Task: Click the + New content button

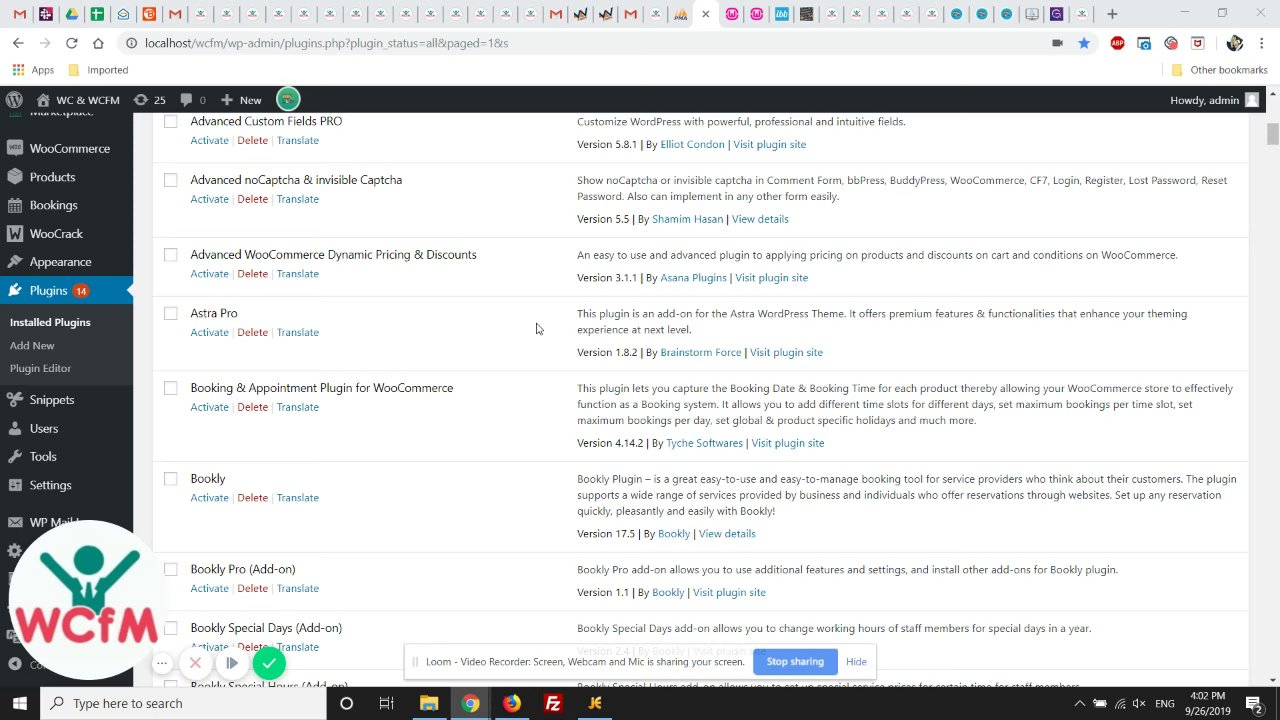Action: [x=241, y=100]
